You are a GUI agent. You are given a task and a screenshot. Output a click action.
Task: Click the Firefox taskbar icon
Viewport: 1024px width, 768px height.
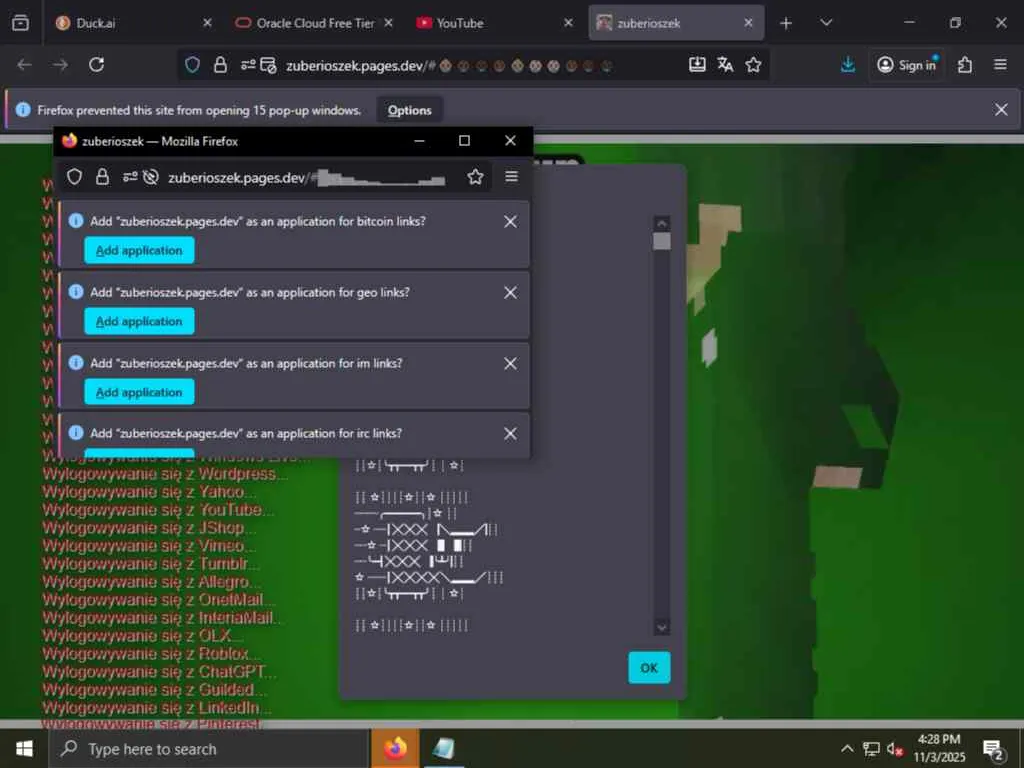[x=395, y=748]
